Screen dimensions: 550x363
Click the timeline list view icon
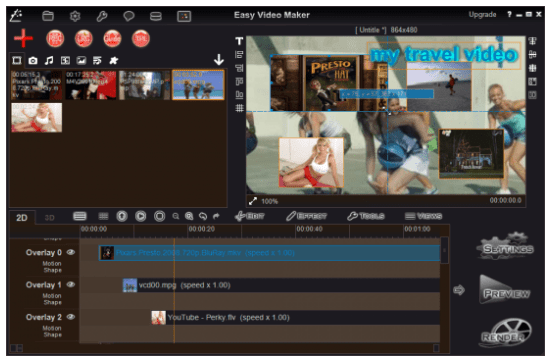point(80,216)
